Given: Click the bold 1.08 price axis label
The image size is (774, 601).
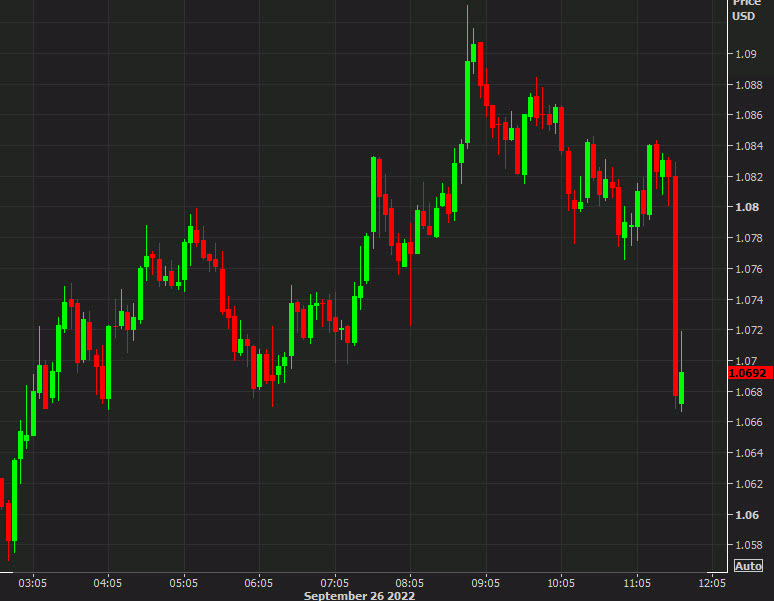Looking at the screenshot, I should 747,207.
